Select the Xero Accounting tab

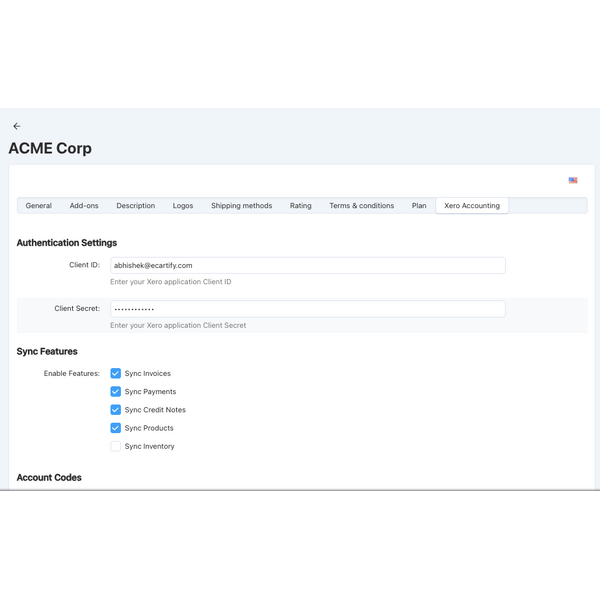[x=471, y=206]
